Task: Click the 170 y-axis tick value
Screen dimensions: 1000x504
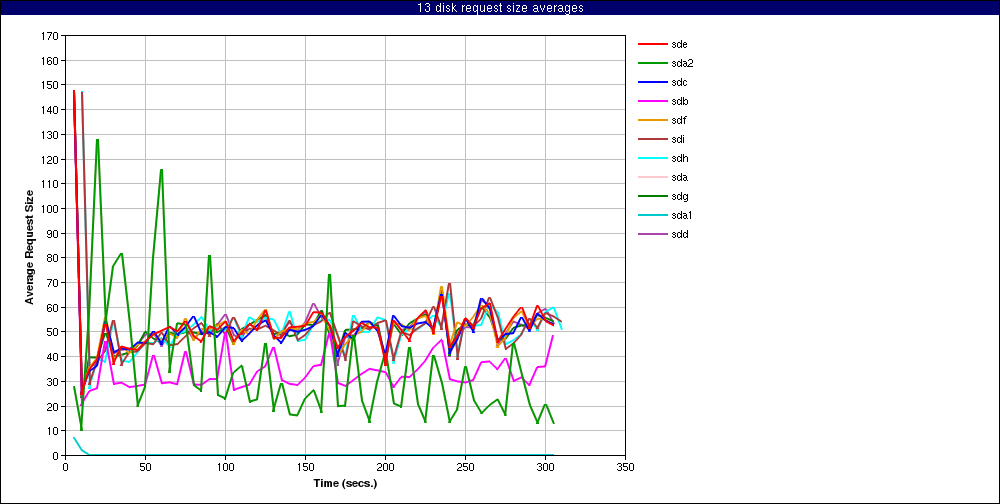Action: (51, 35)
